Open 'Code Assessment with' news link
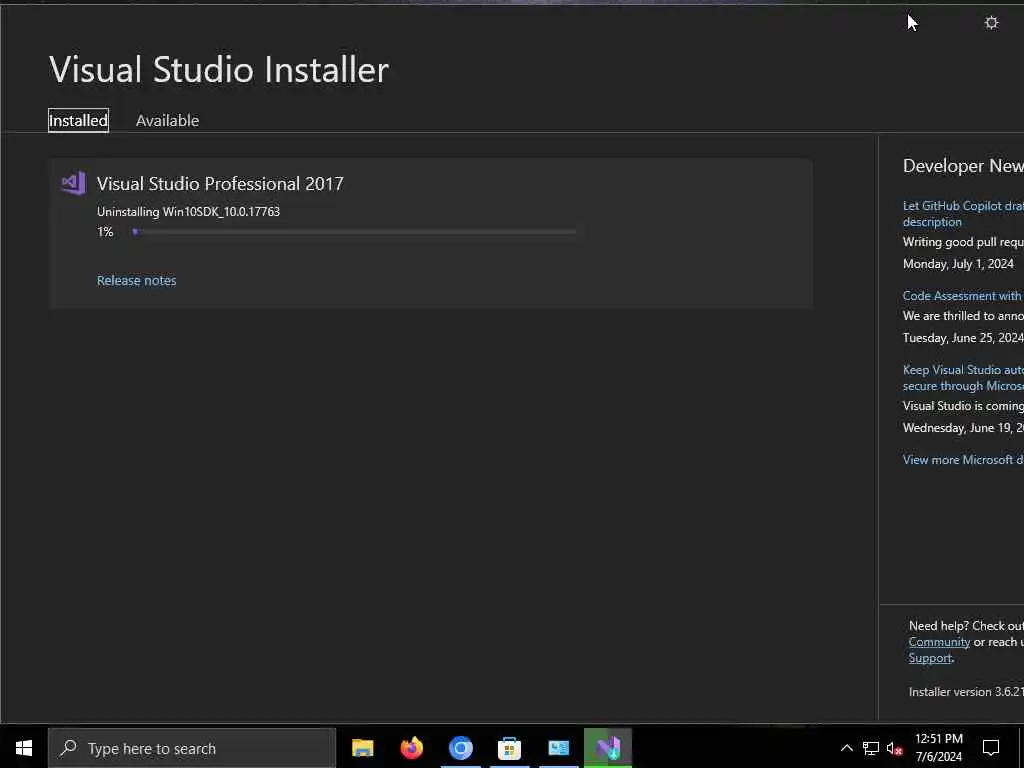The image size is (1024, 768). click(x=963, y=296)
